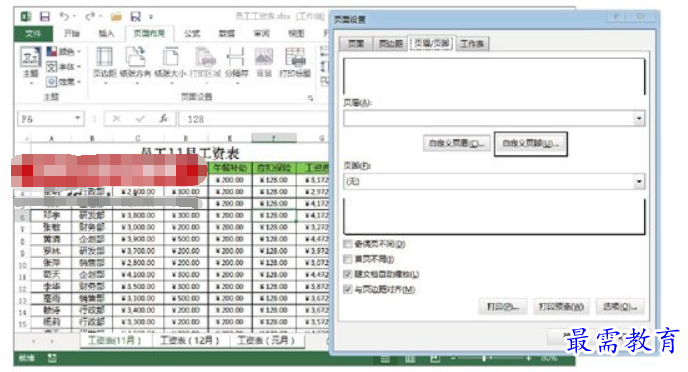The width and height of the screenshot is (688, 372).
Task: Switch to the 开始 Home ribbon tab
Action: (x=72, y=33)
